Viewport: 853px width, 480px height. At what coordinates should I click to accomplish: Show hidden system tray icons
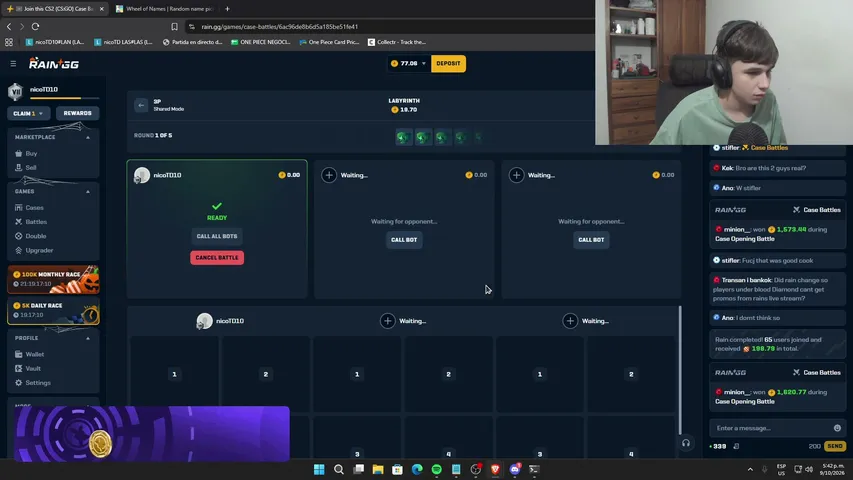(x=750, y=469)
